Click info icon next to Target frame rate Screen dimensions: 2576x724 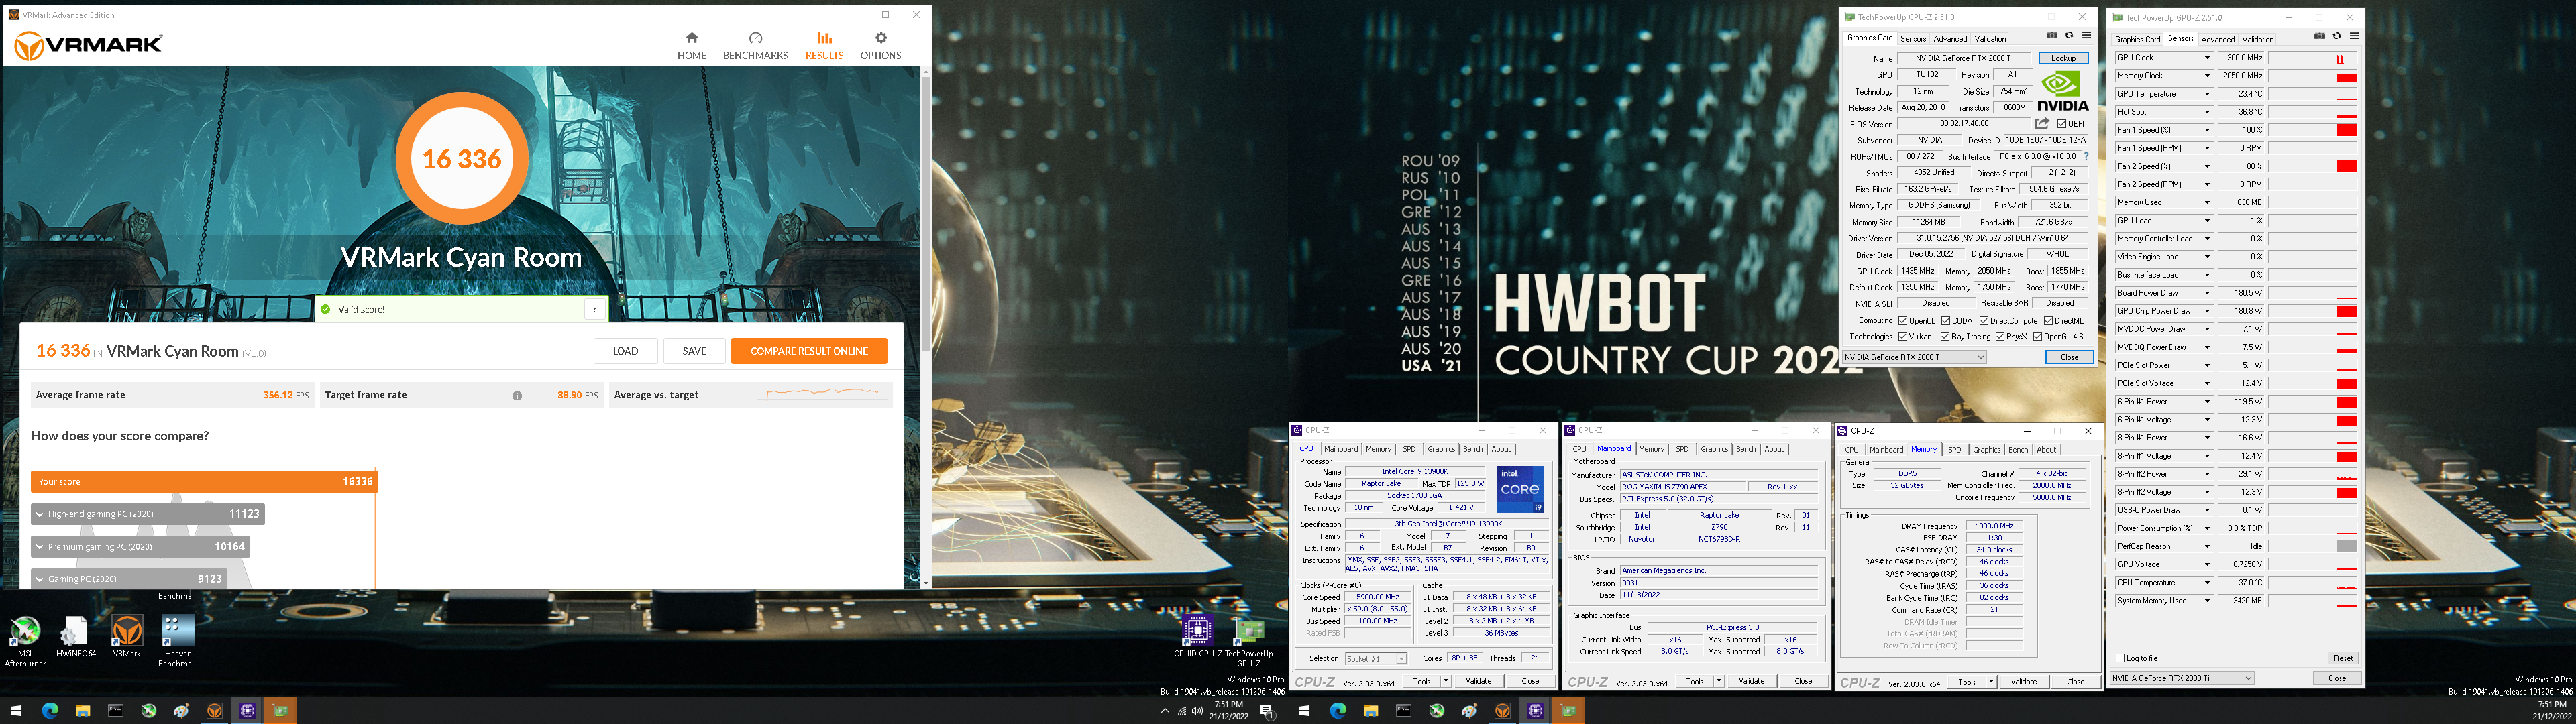coord(517,395)
